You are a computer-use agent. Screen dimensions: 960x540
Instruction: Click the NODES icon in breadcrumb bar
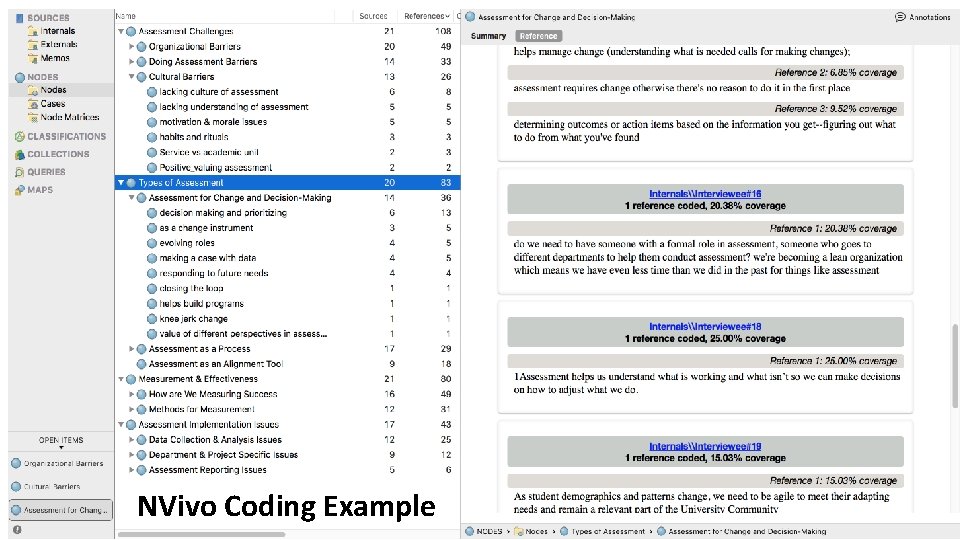470,531
